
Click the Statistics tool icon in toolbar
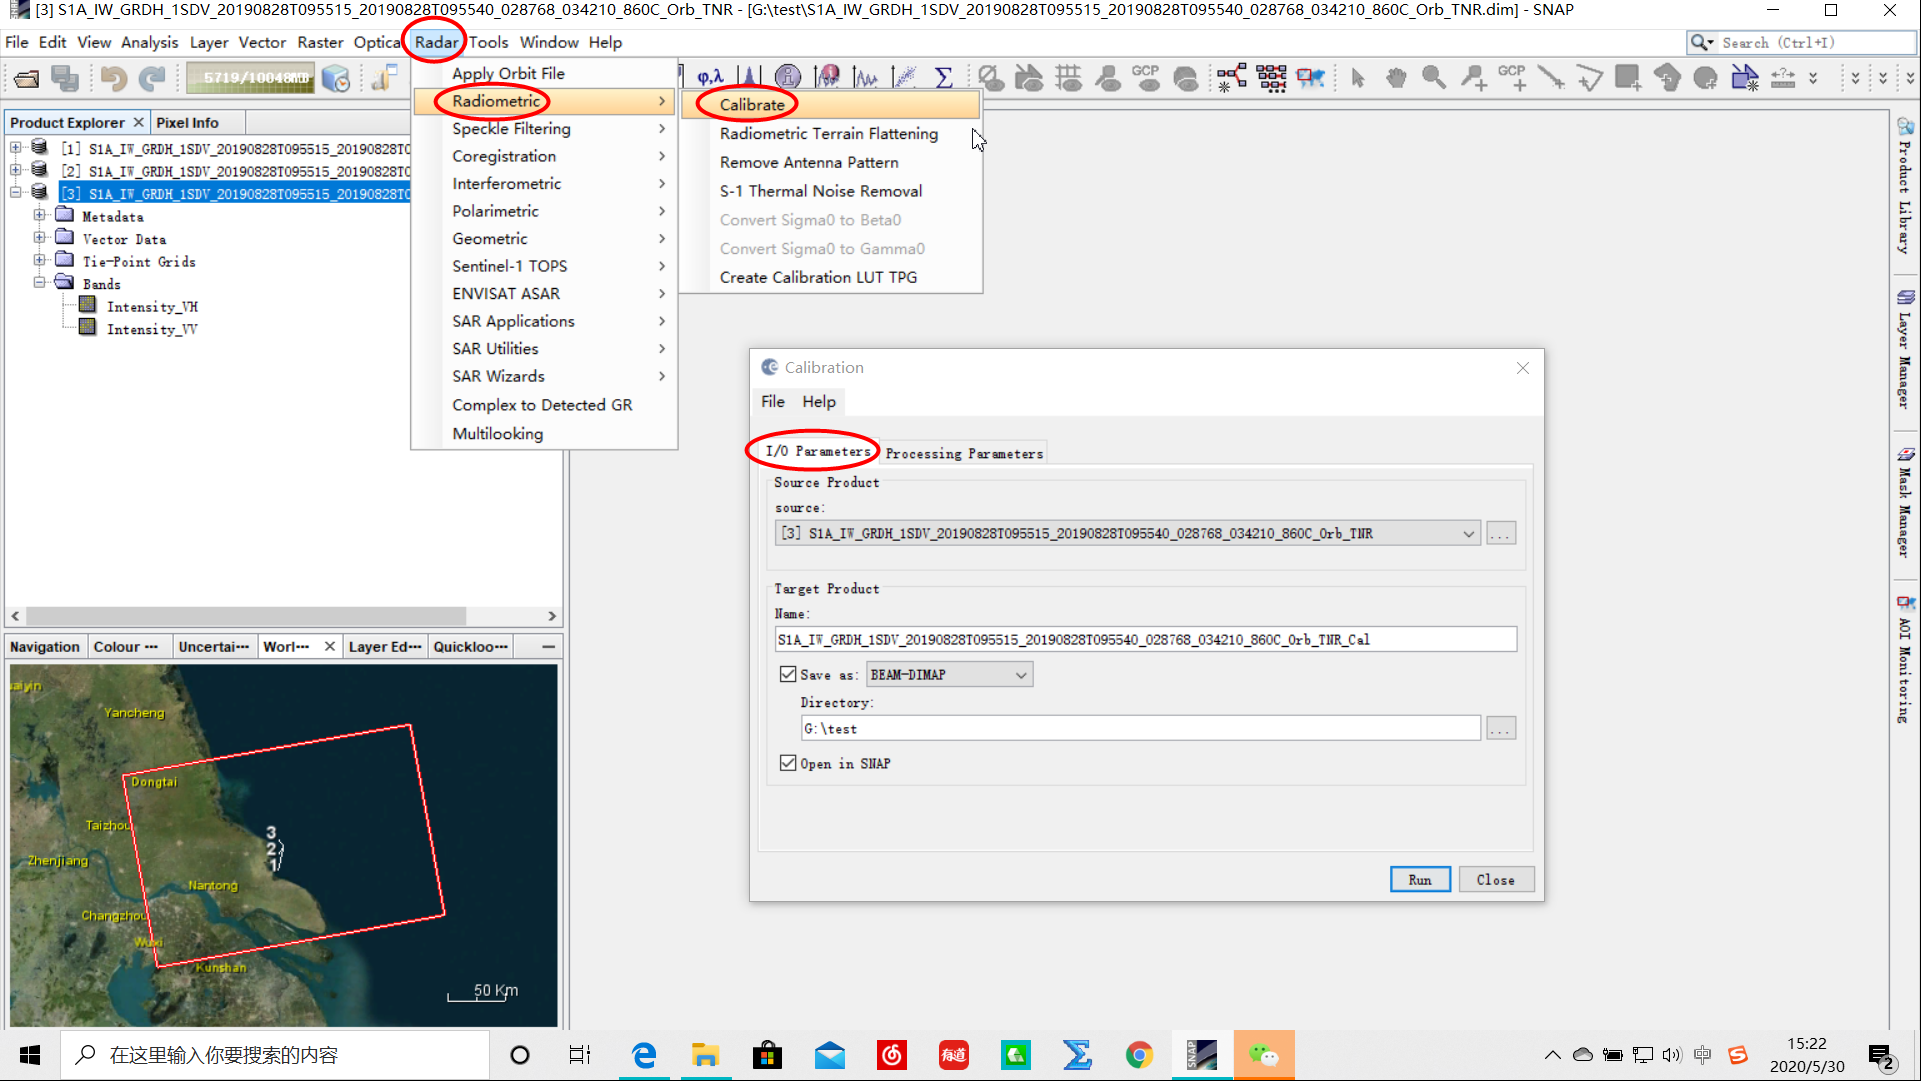[946, 77]
